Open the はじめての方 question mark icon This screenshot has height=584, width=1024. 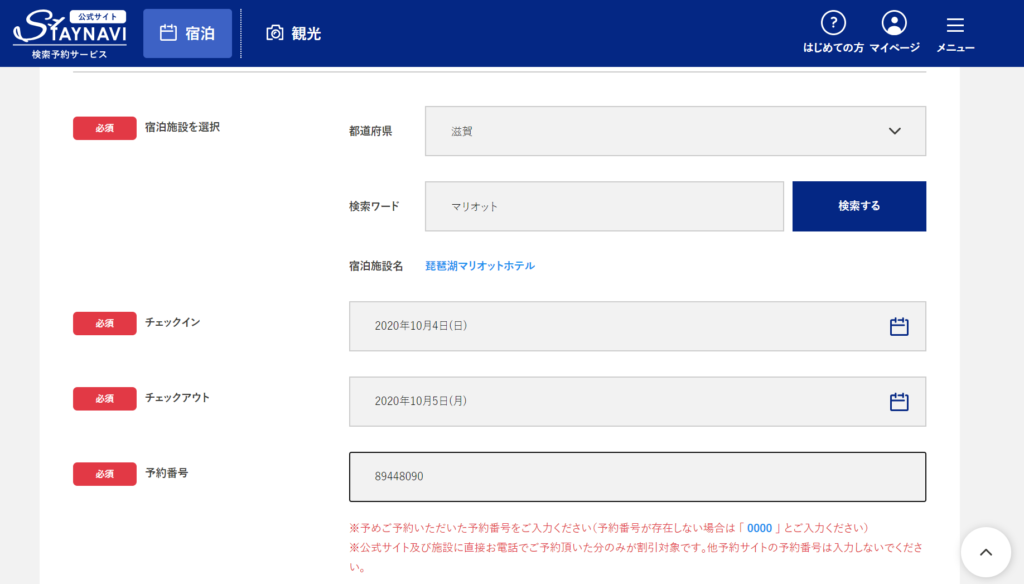pyautogui.click(x=833, y=23)
